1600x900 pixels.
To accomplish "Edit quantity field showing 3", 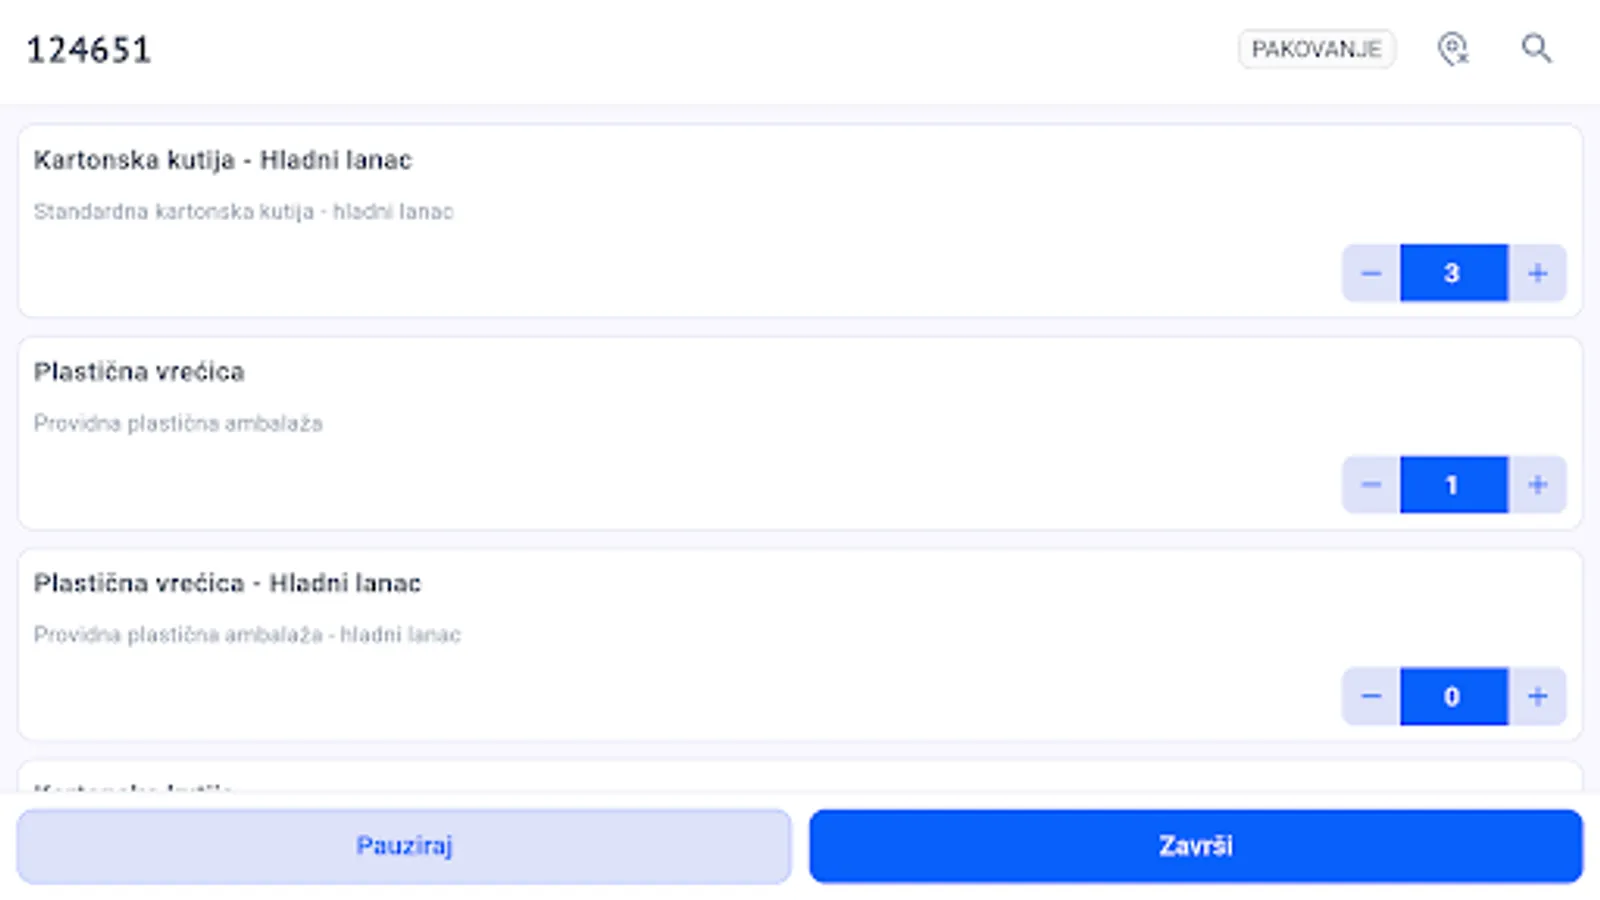I will 1453,273.
